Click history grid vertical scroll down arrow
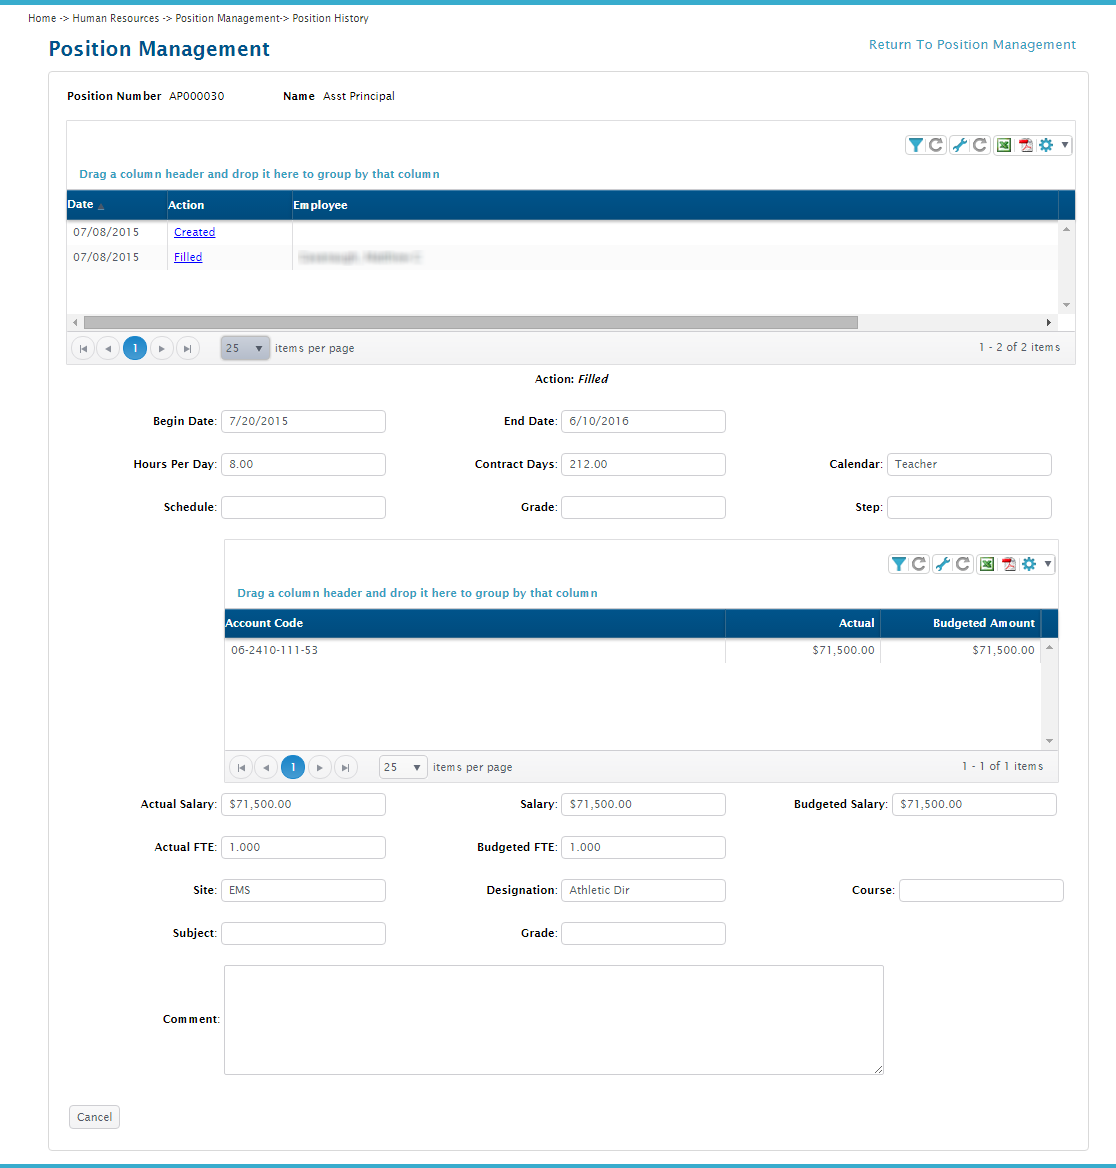1116x1168 pixels. (1067, 305)
